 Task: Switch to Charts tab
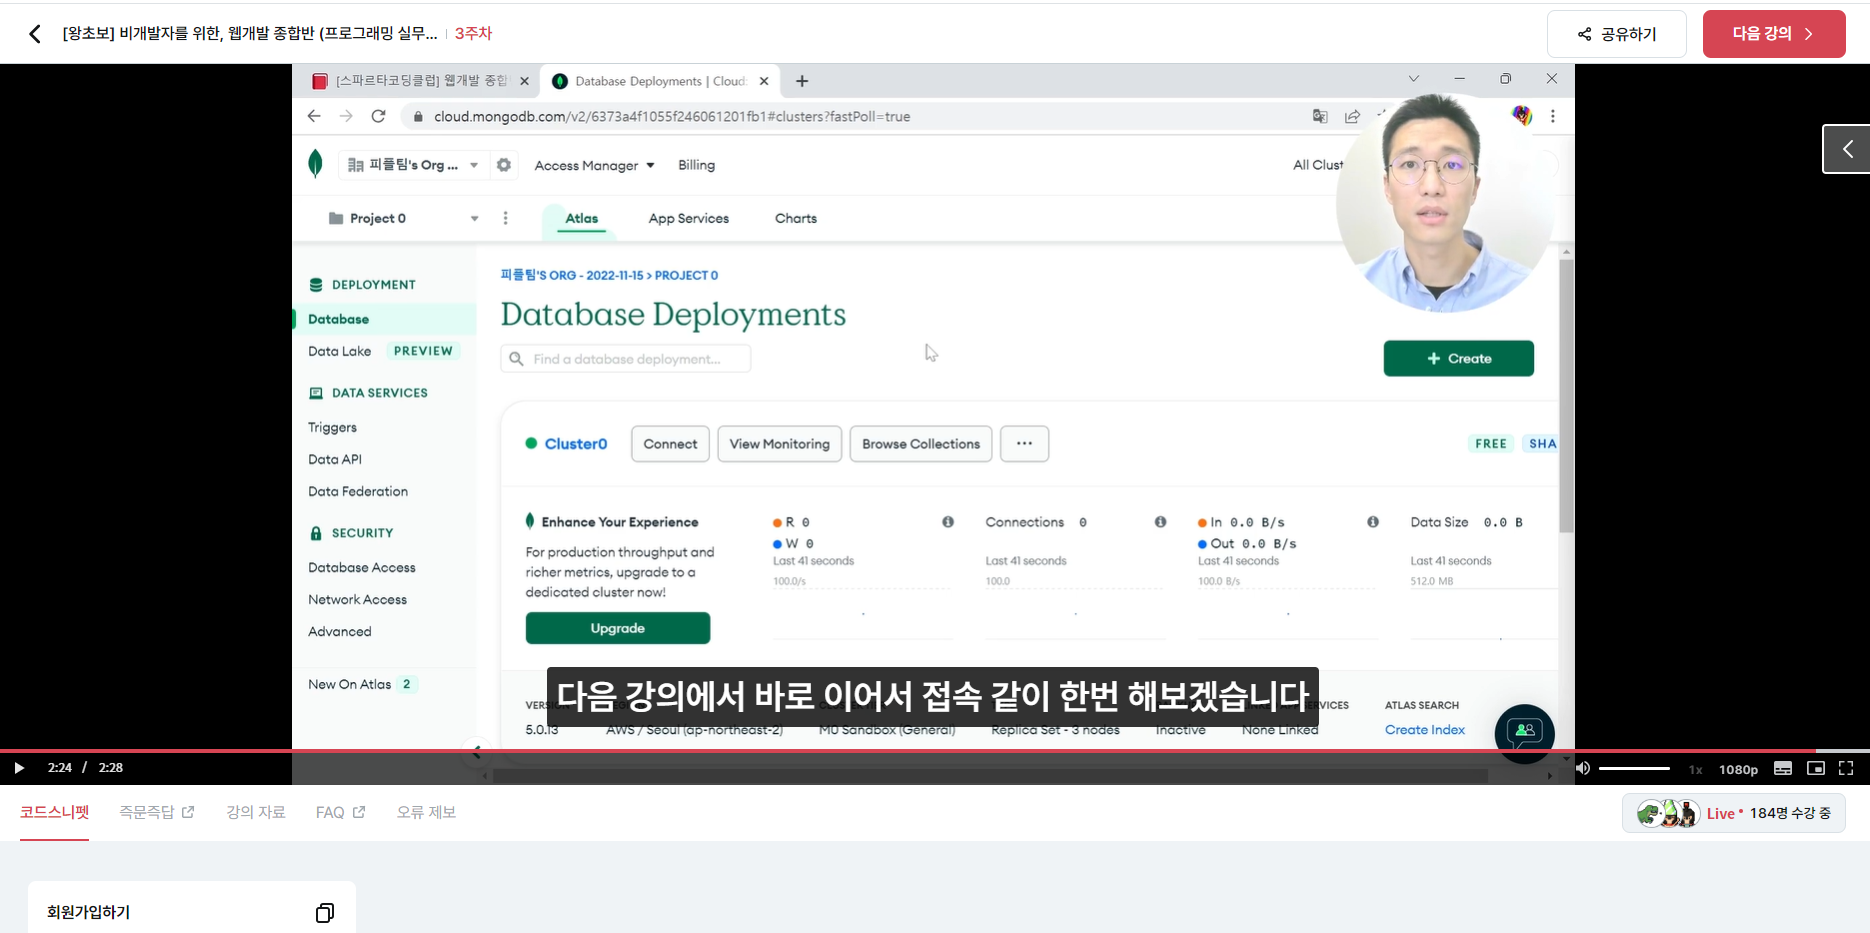click(796, 218)
